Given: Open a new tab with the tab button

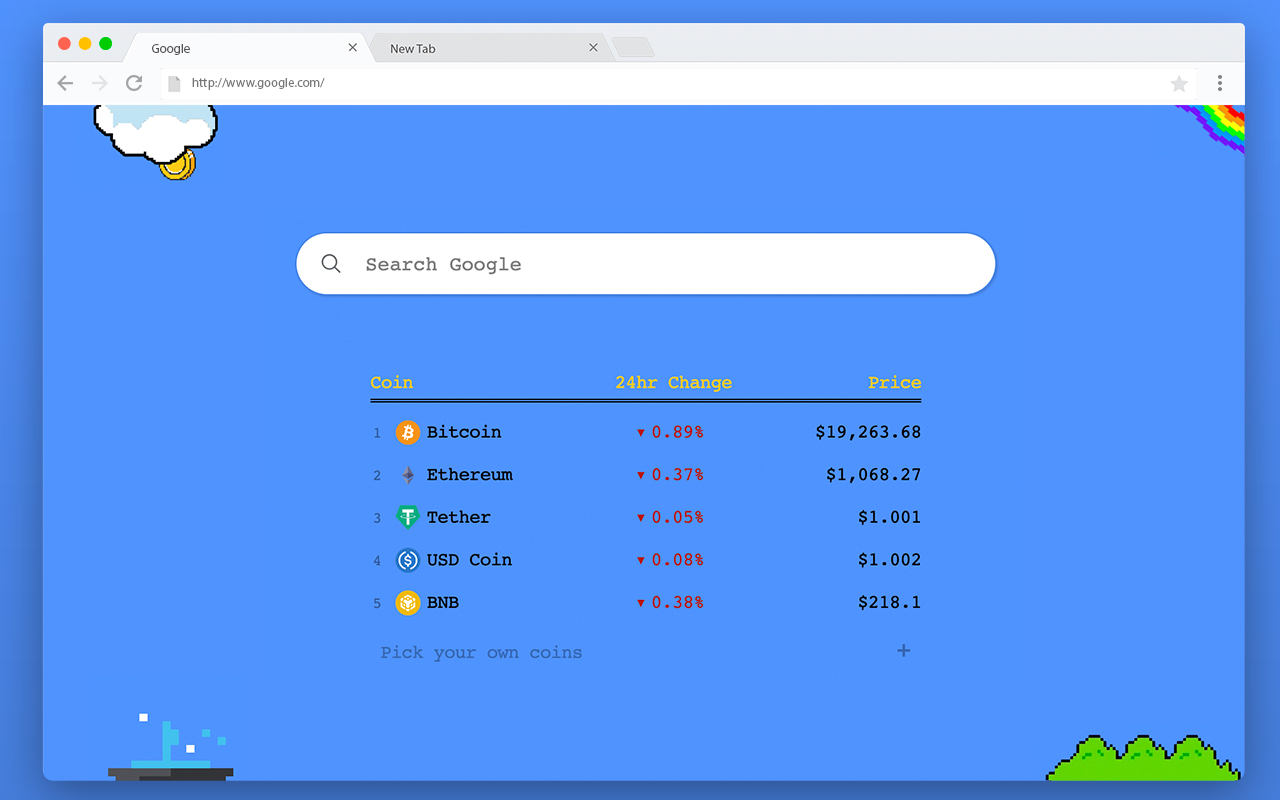Looking at the screenshot, I should point(633,47).
